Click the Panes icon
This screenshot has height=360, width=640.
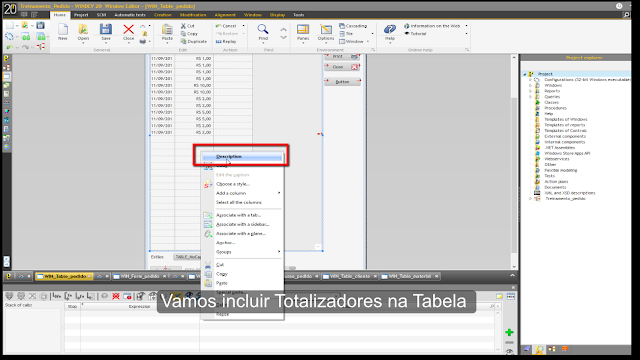tap(303, 29)
